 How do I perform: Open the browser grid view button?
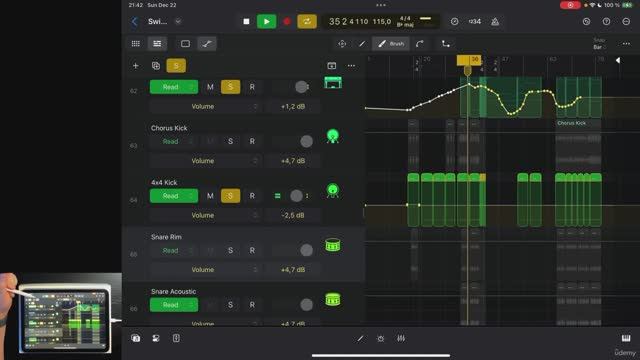pos(136,44)
